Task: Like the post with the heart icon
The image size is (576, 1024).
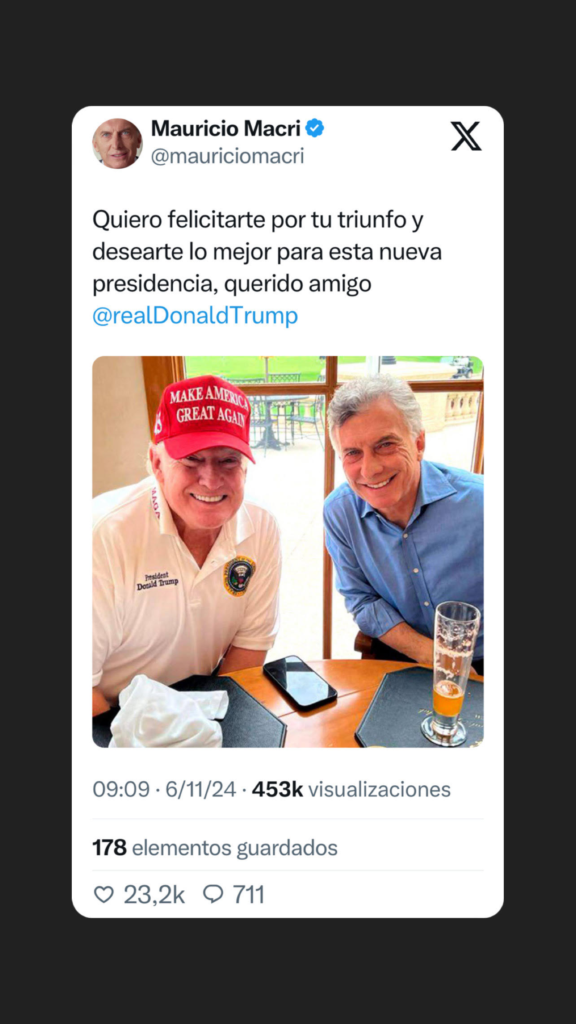Action: point(104,894)
